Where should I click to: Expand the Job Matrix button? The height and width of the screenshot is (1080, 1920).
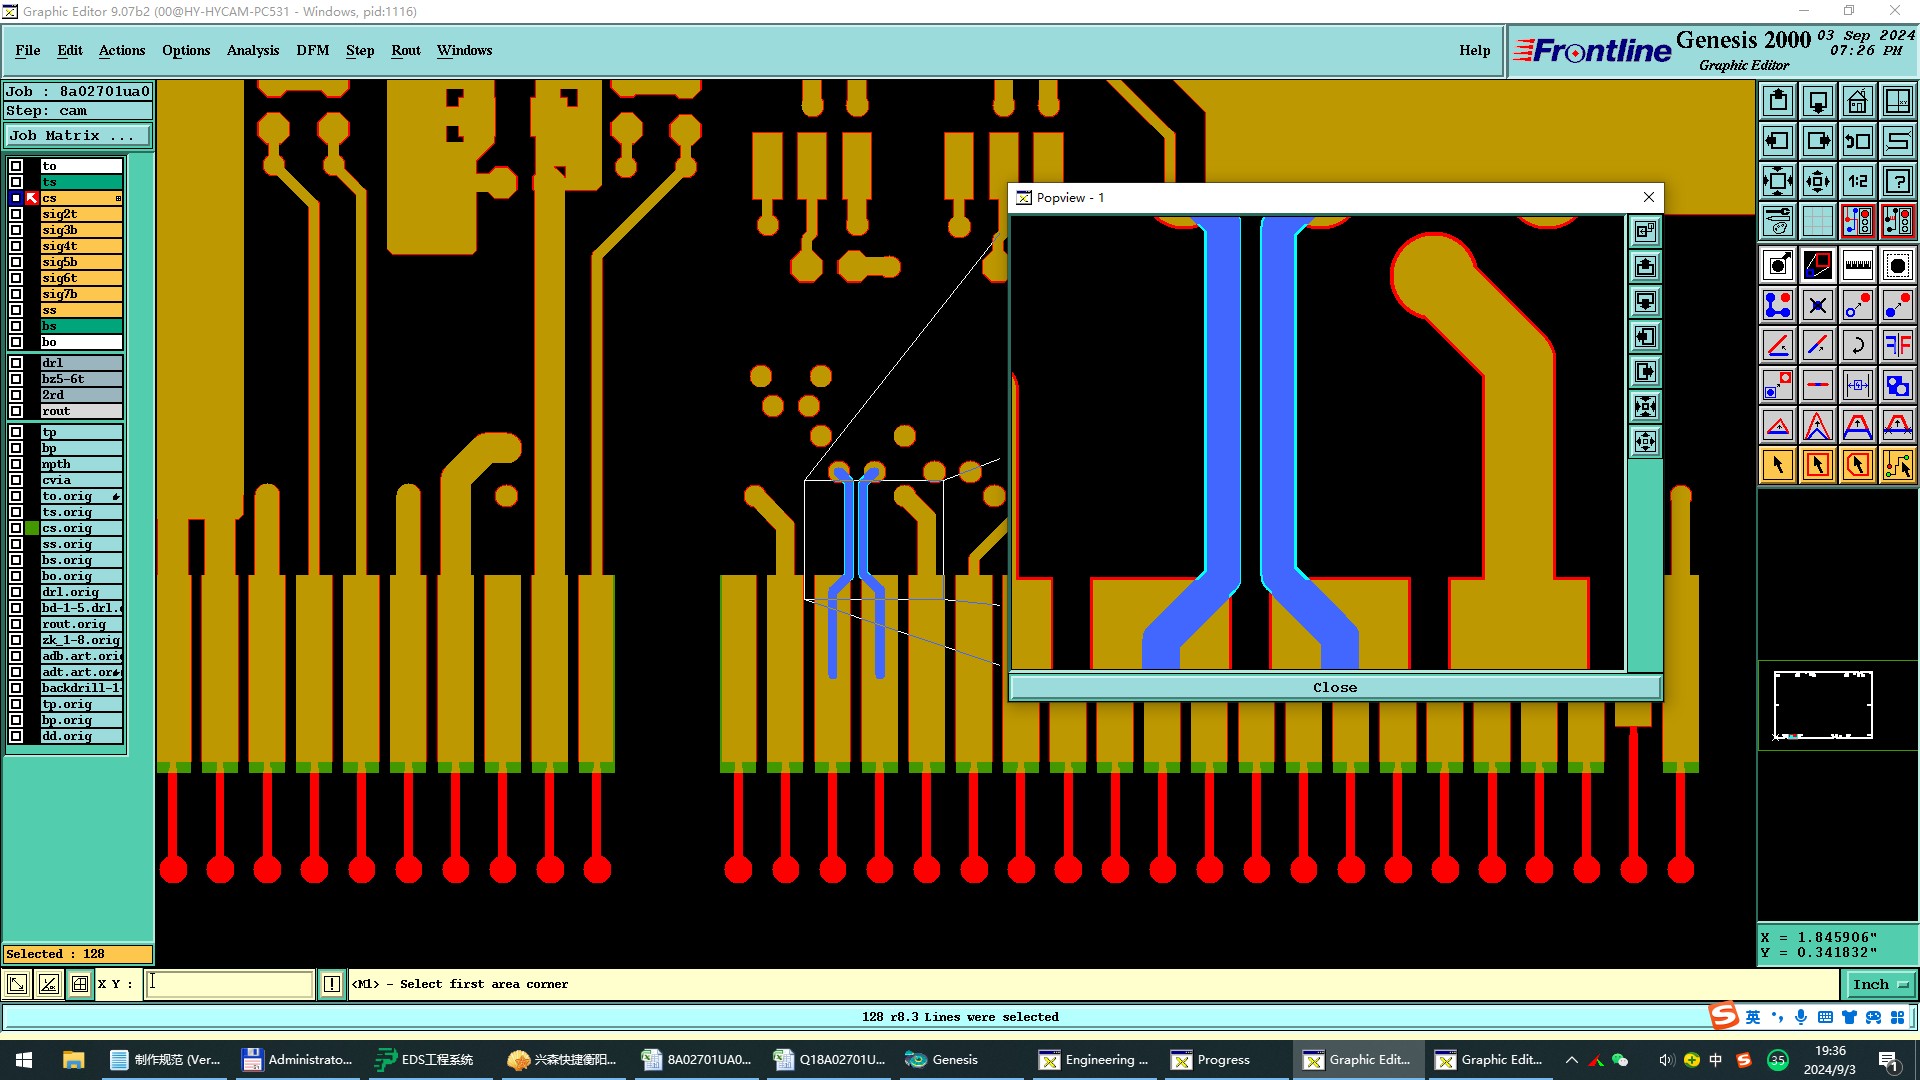(x=78, y=136)
